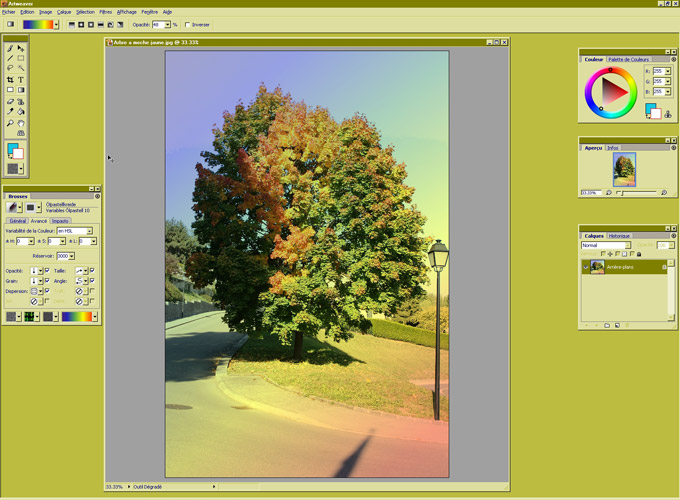This screenshot has height=500, width=680.
Task: Switch to the Général tab in Brosses
Action: tap(17, 221)
